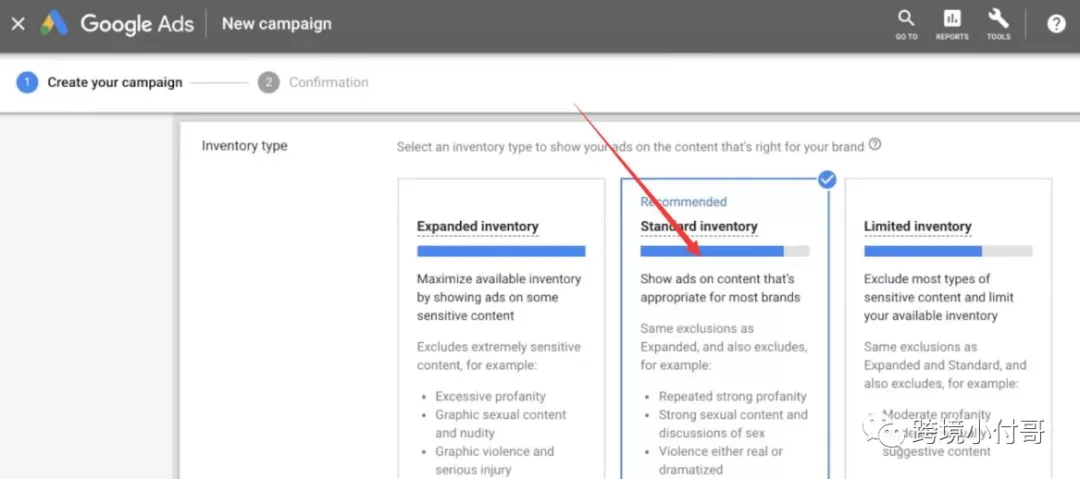Click 'Strong sexual content and discussions' bullet

click(733, 424)
